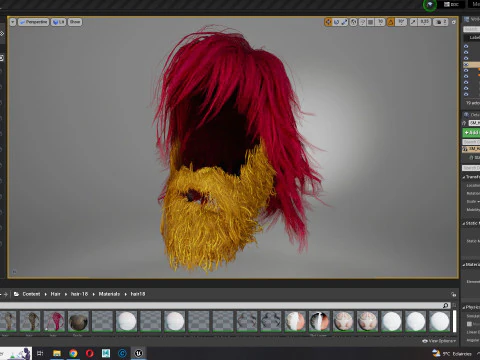The image size is (480, 360).
Task: Toggle topmost eye icon in World Outliner
Action: point(466,46)
